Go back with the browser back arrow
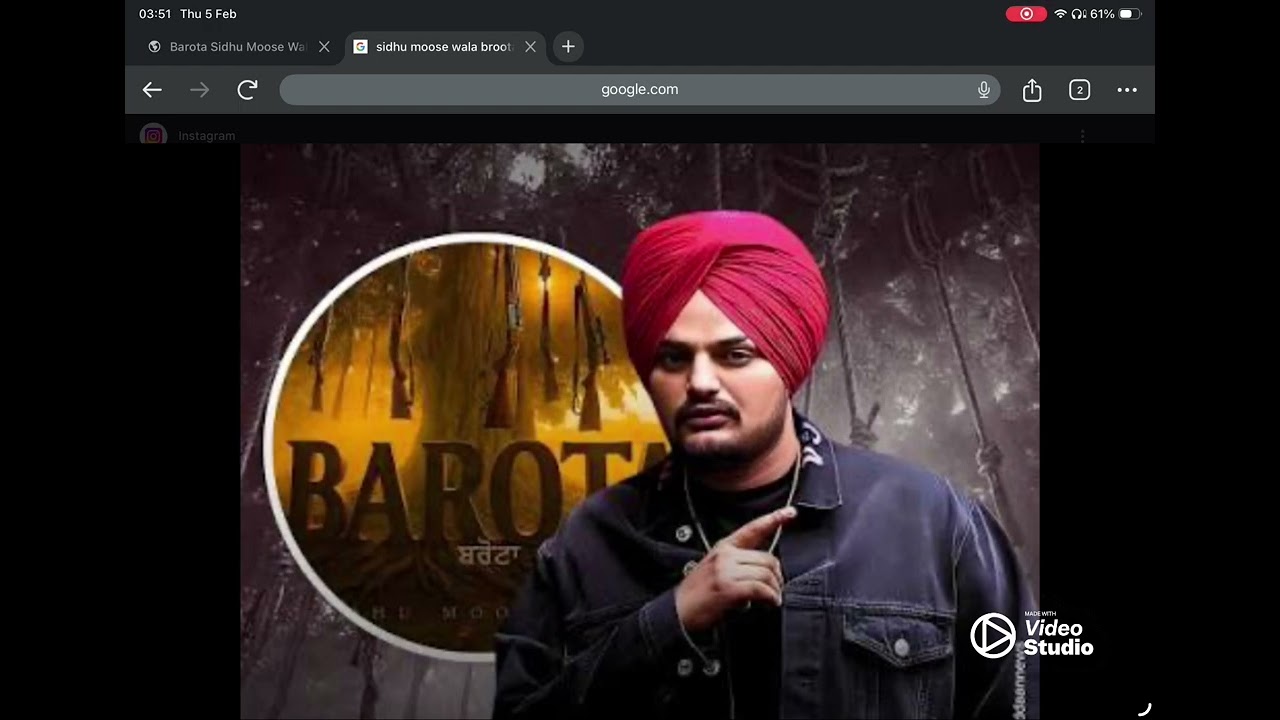 click(x=152, y=90)
